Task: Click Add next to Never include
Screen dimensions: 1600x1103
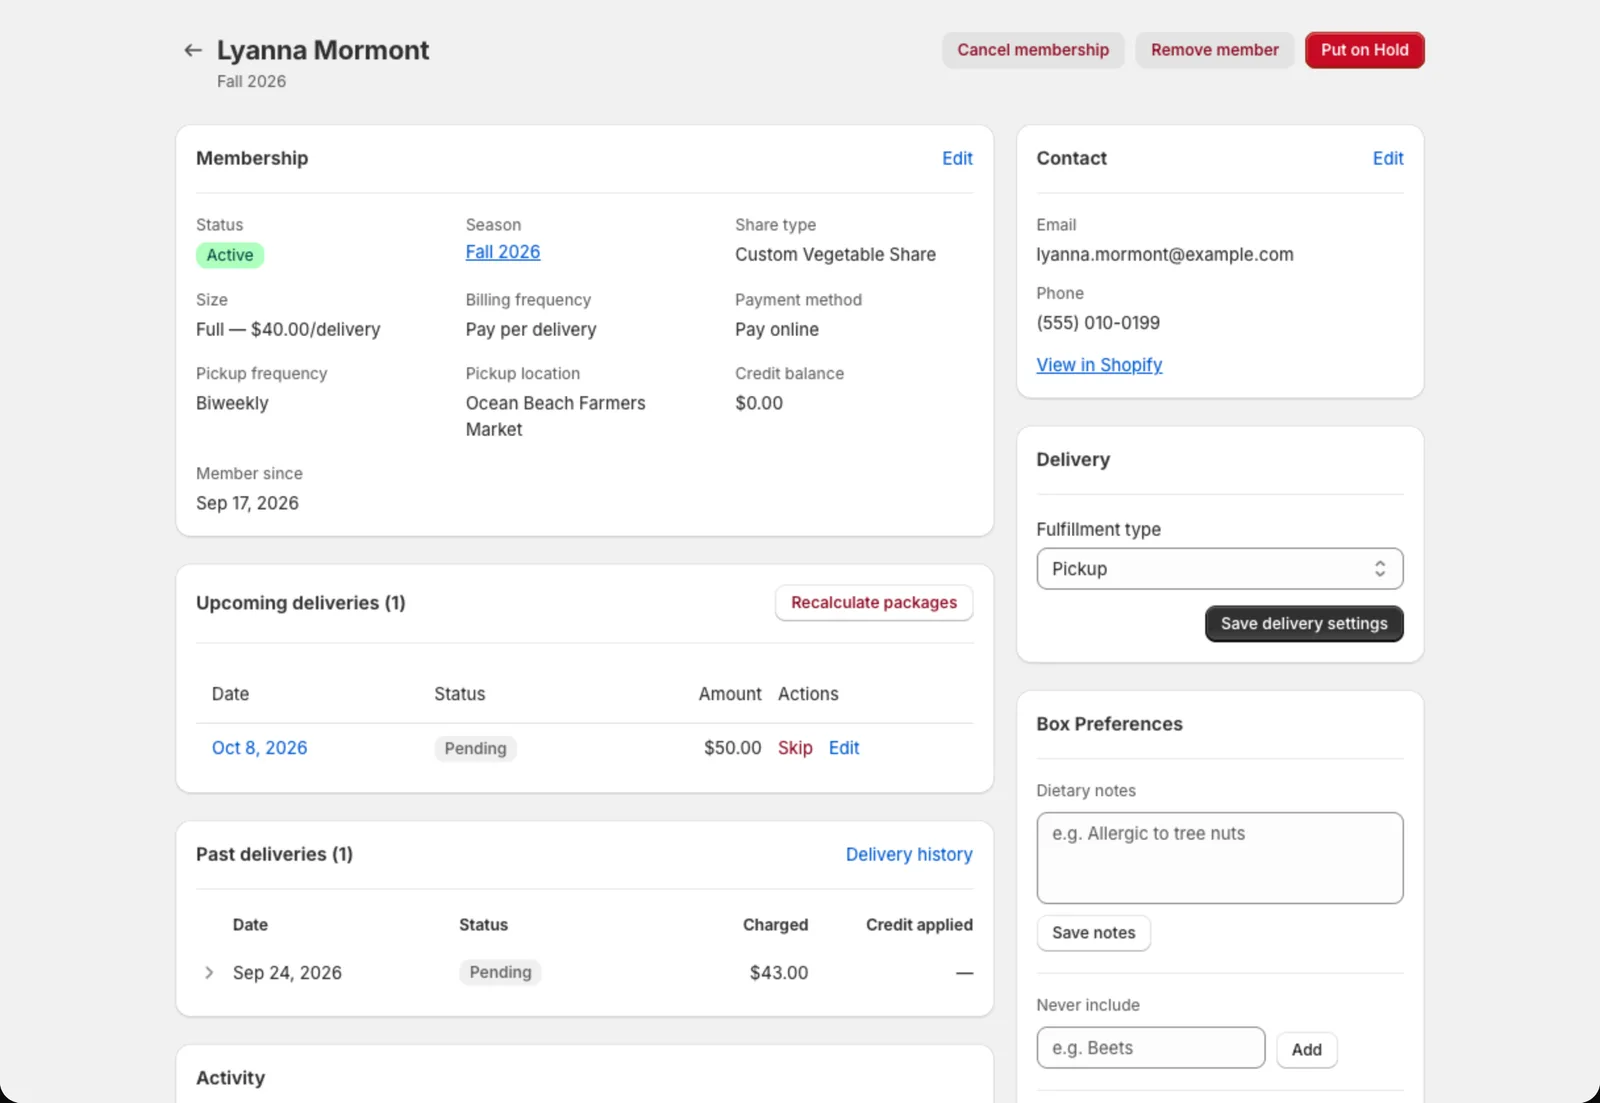Action: coord(1306,1049)
